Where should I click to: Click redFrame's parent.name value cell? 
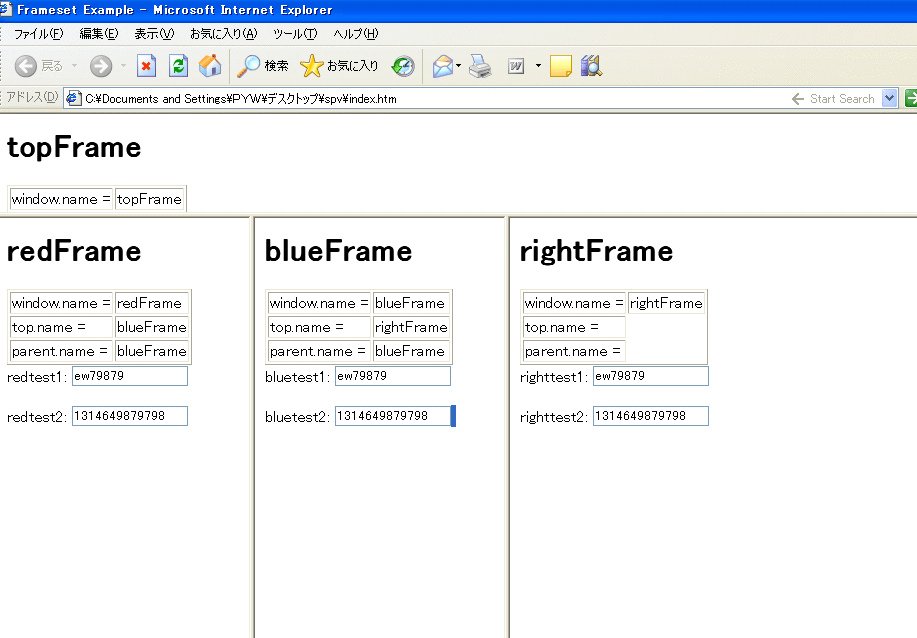pos(151,351)
